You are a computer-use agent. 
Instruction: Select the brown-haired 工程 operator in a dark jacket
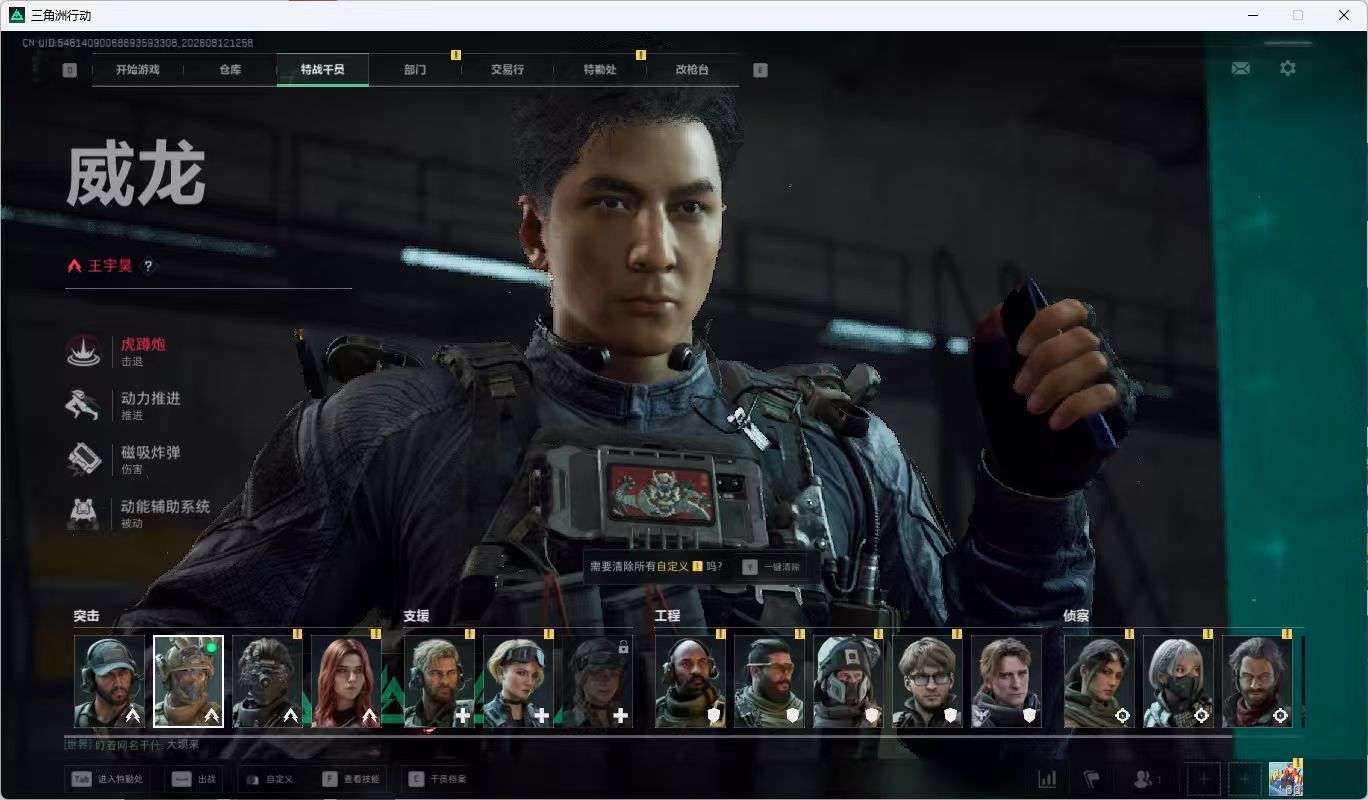click(x=1006, y=682)
